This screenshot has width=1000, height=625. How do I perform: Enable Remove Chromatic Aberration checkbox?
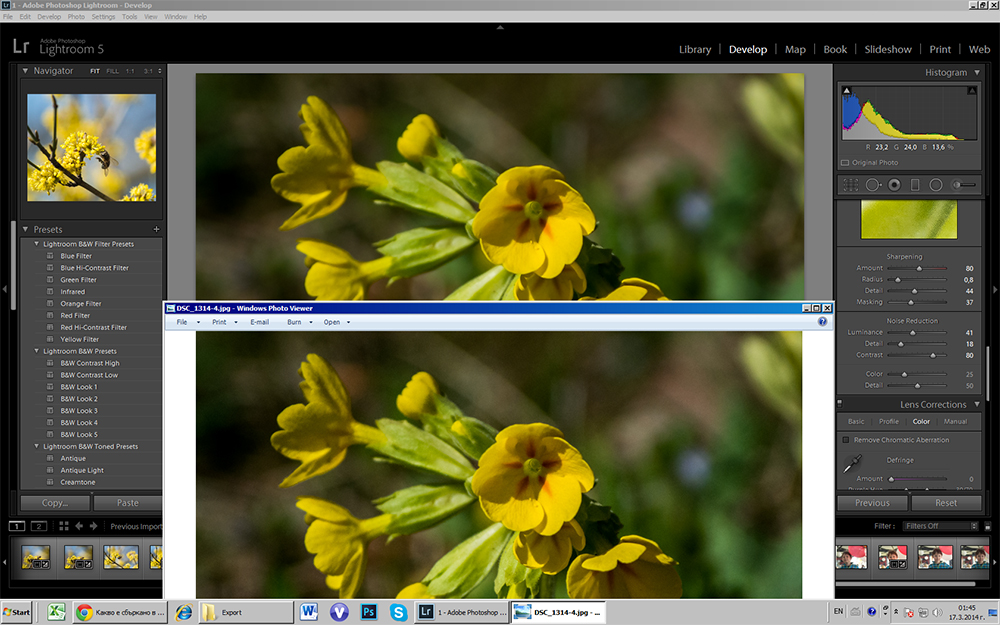[x=846, y=439]
